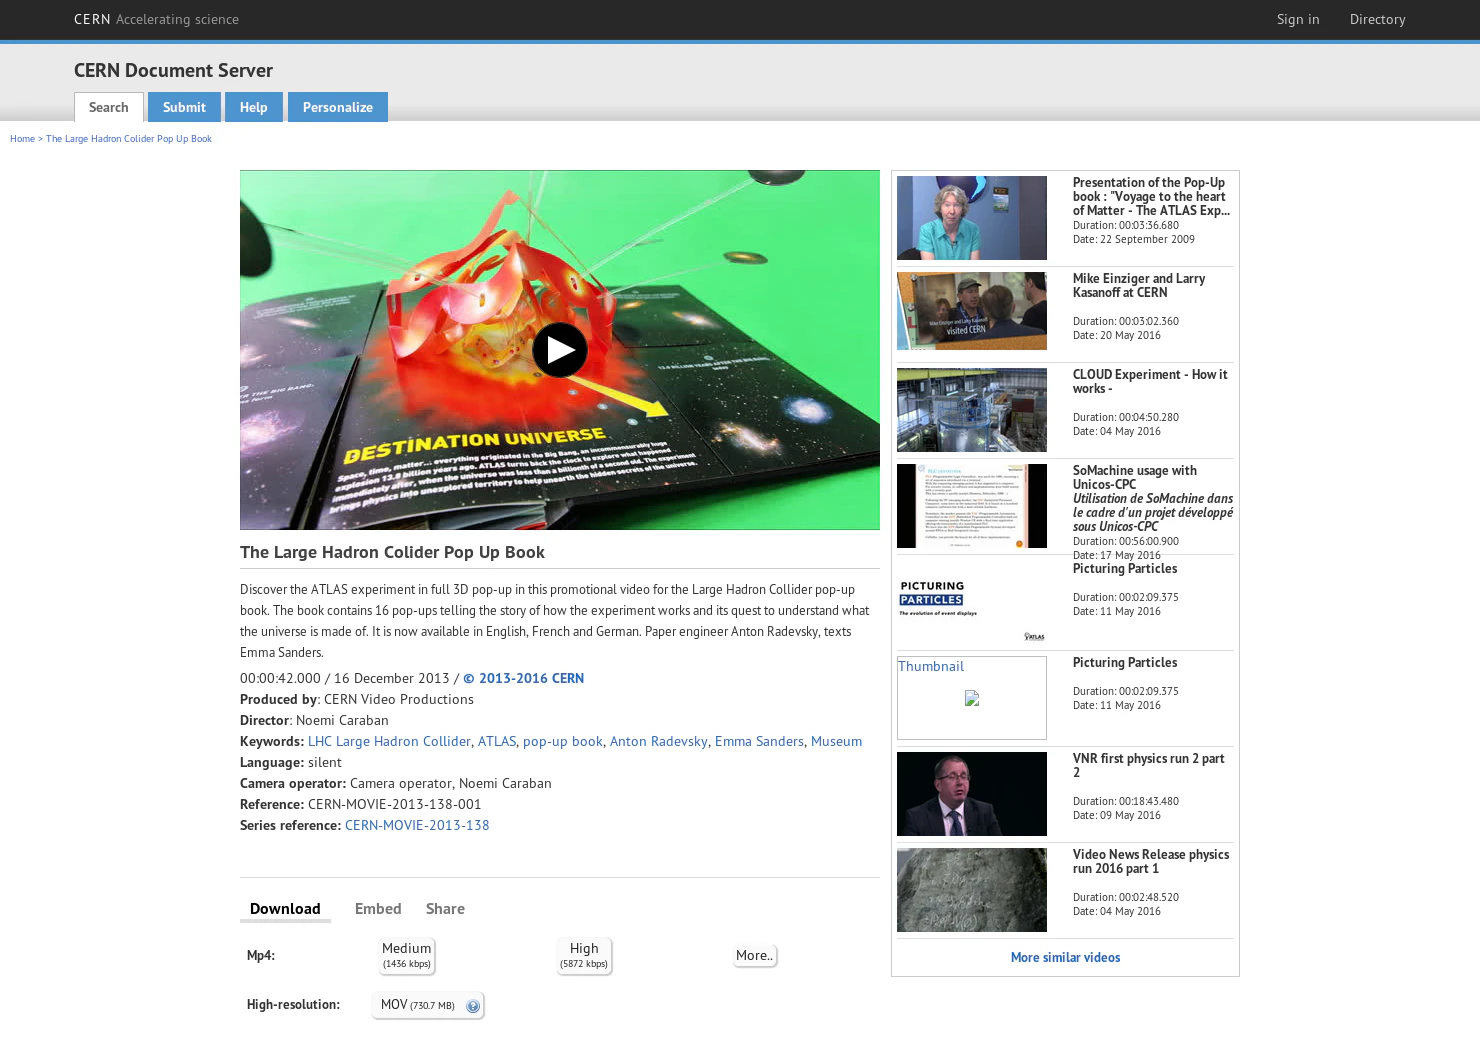The width and height of the screenshot is (1480, 1037).
Task: Open the Personalize tab
Action: 337,107
